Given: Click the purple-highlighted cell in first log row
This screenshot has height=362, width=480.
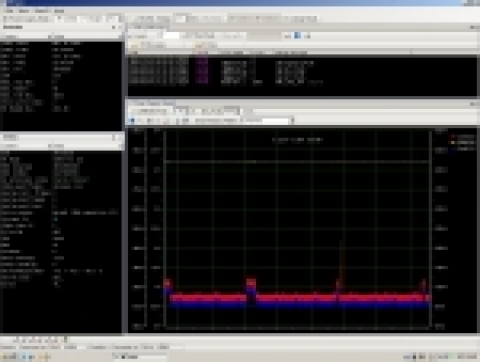Looking at the screenshot, I should pyautogui.click(x=202, y=62).
